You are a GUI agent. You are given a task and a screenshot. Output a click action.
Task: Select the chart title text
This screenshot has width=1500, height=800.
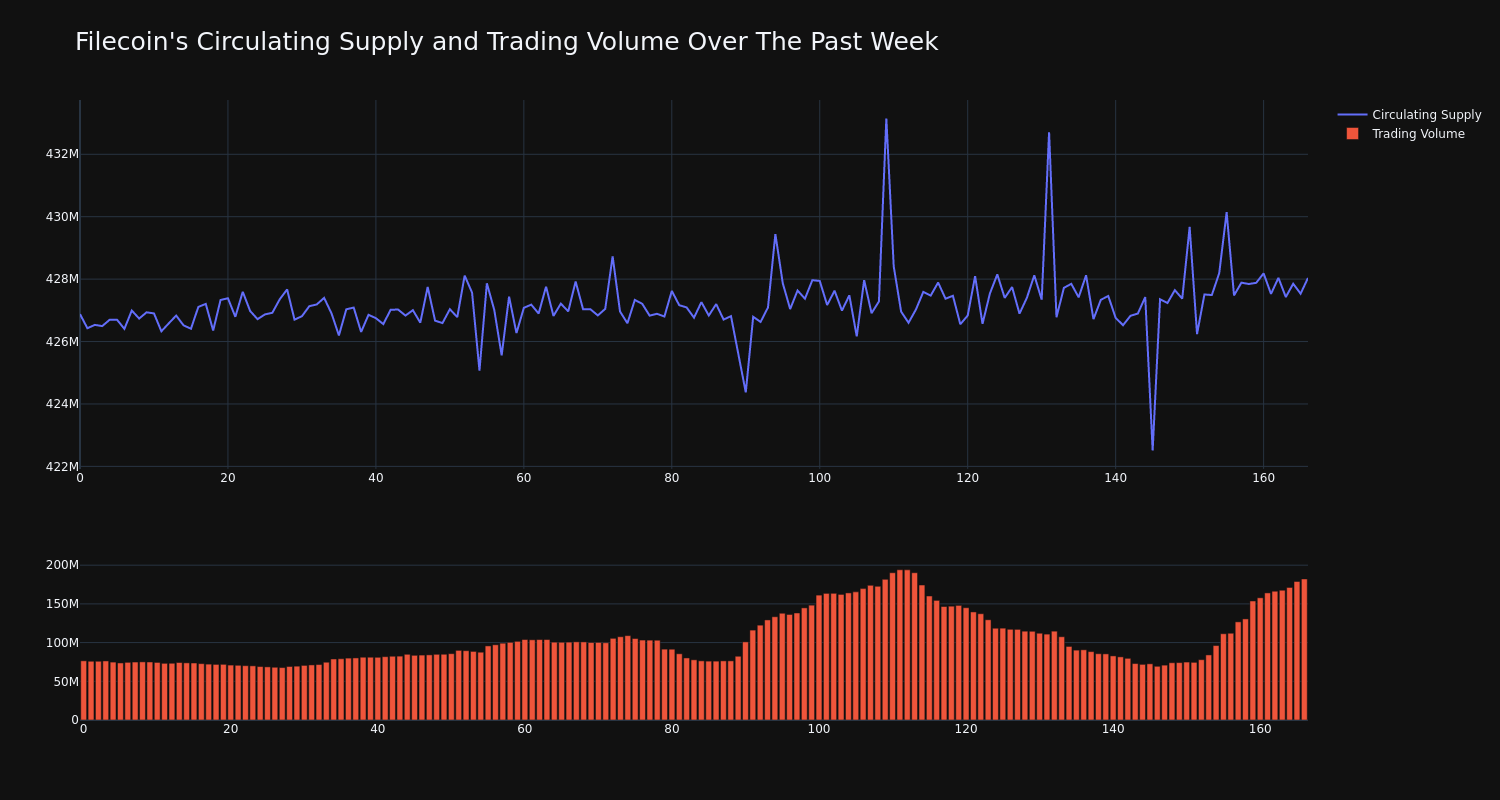[x=506, y=43]
